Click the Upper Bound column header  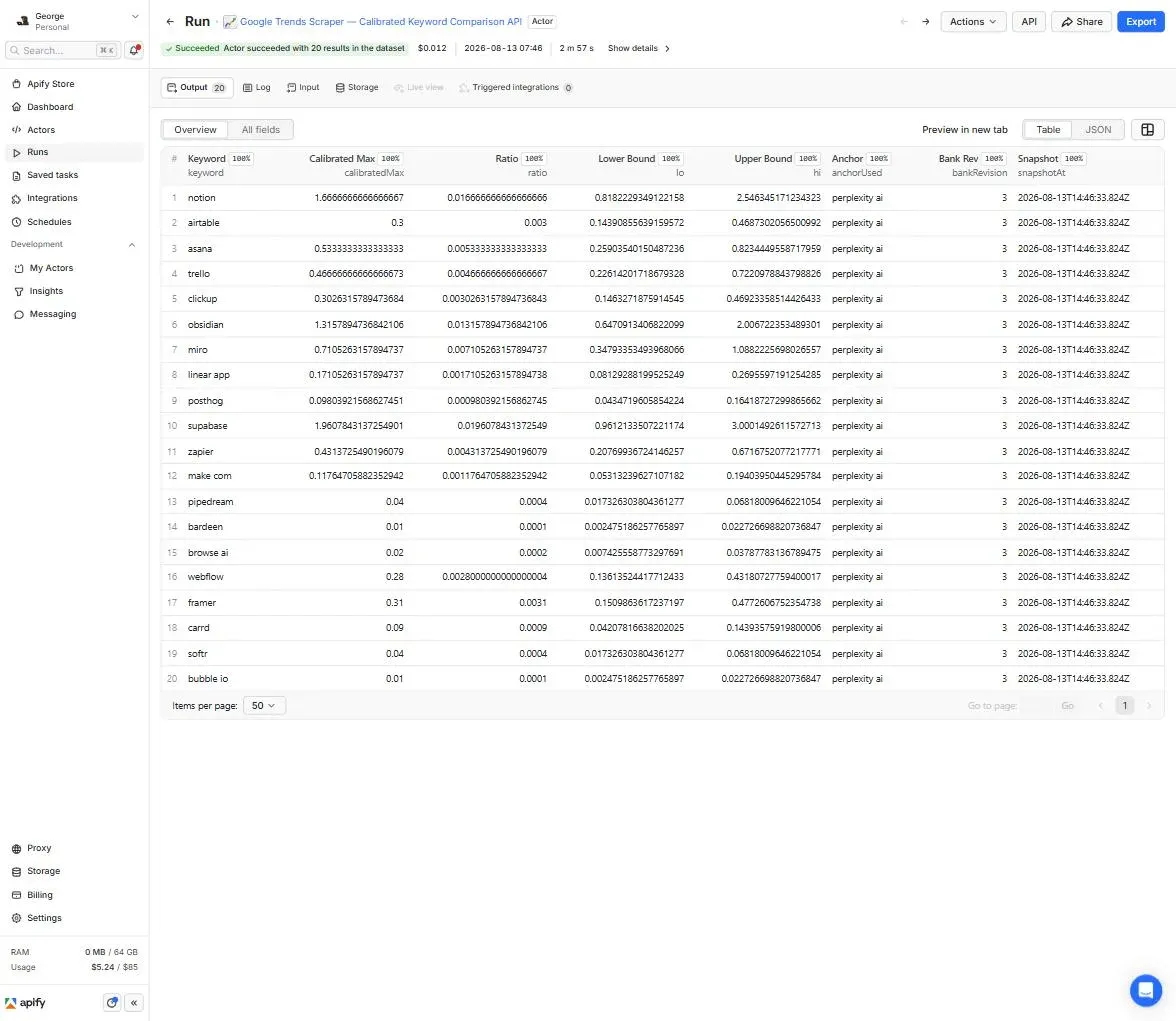click(763, 159)
